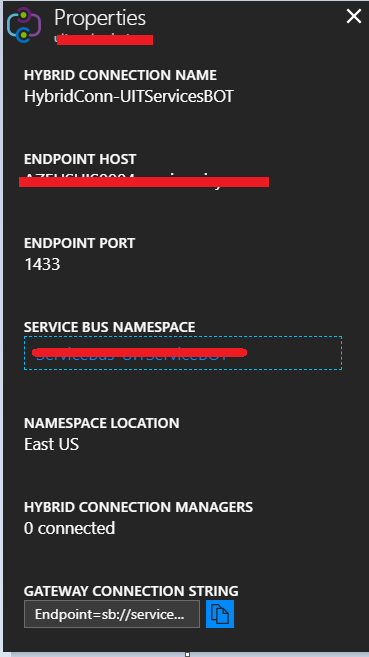Click the Properties blade title

100,18
